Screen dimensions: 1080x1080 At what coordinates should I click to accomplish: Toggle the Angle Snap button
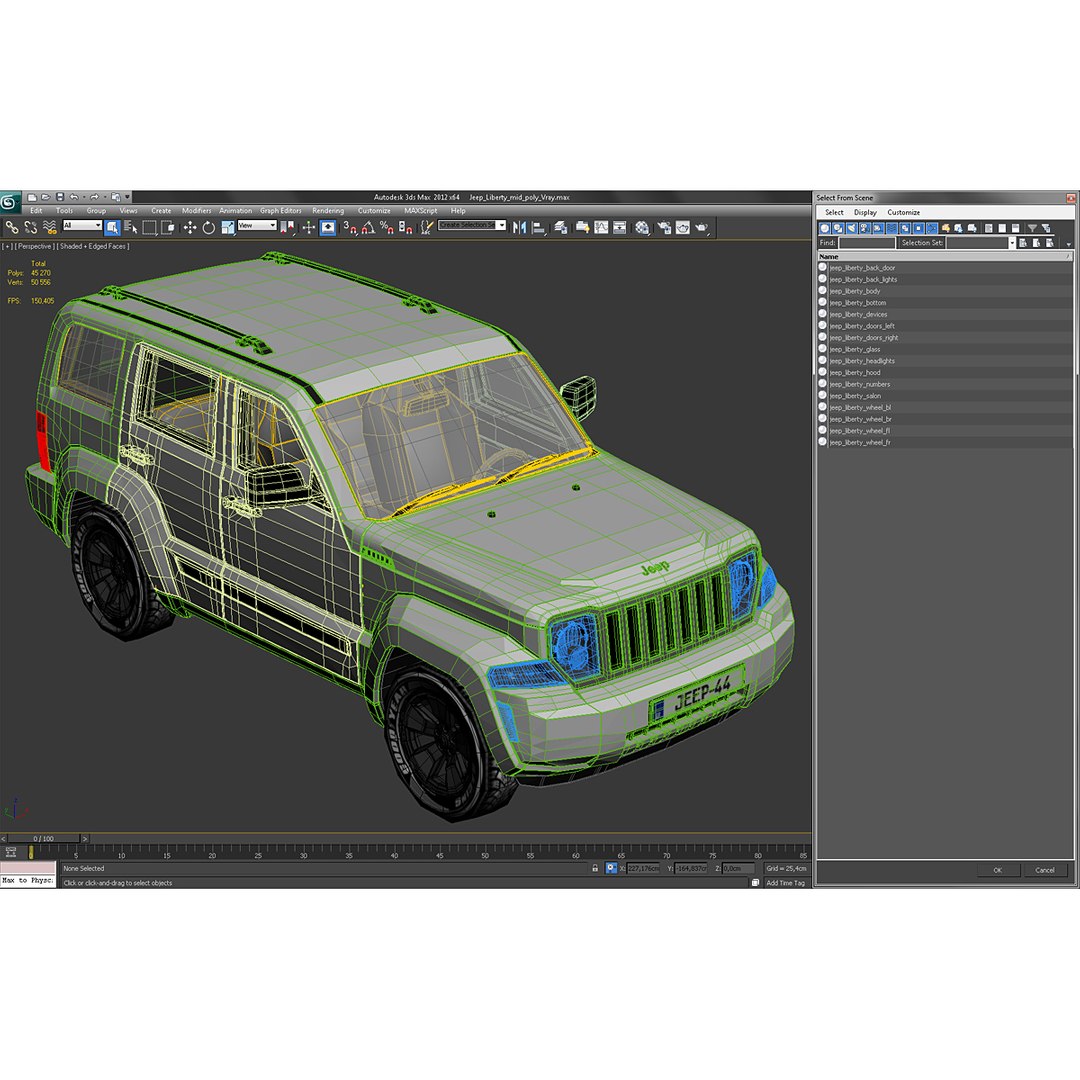[368, 227]
